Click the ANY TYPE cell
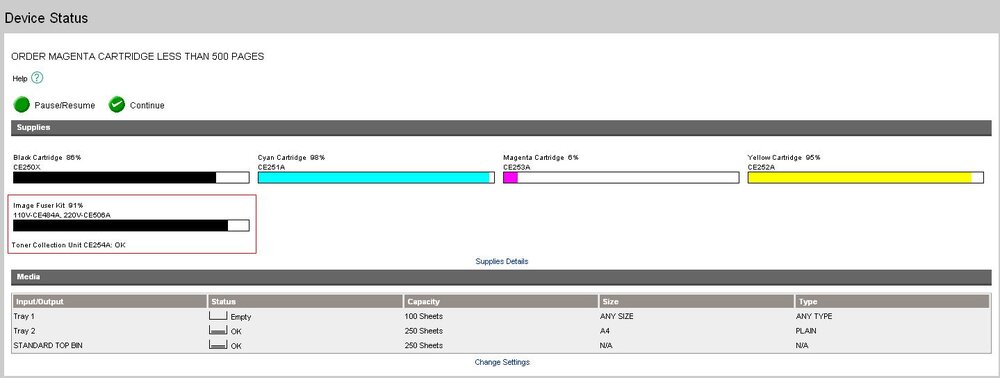 tap(814, 316)
